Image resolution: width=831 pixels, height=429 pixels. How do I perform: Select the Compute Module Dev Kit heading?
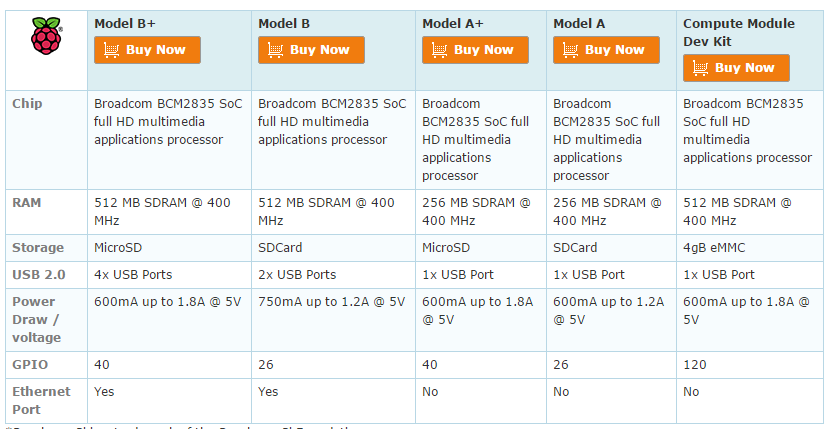coord(739,32)
